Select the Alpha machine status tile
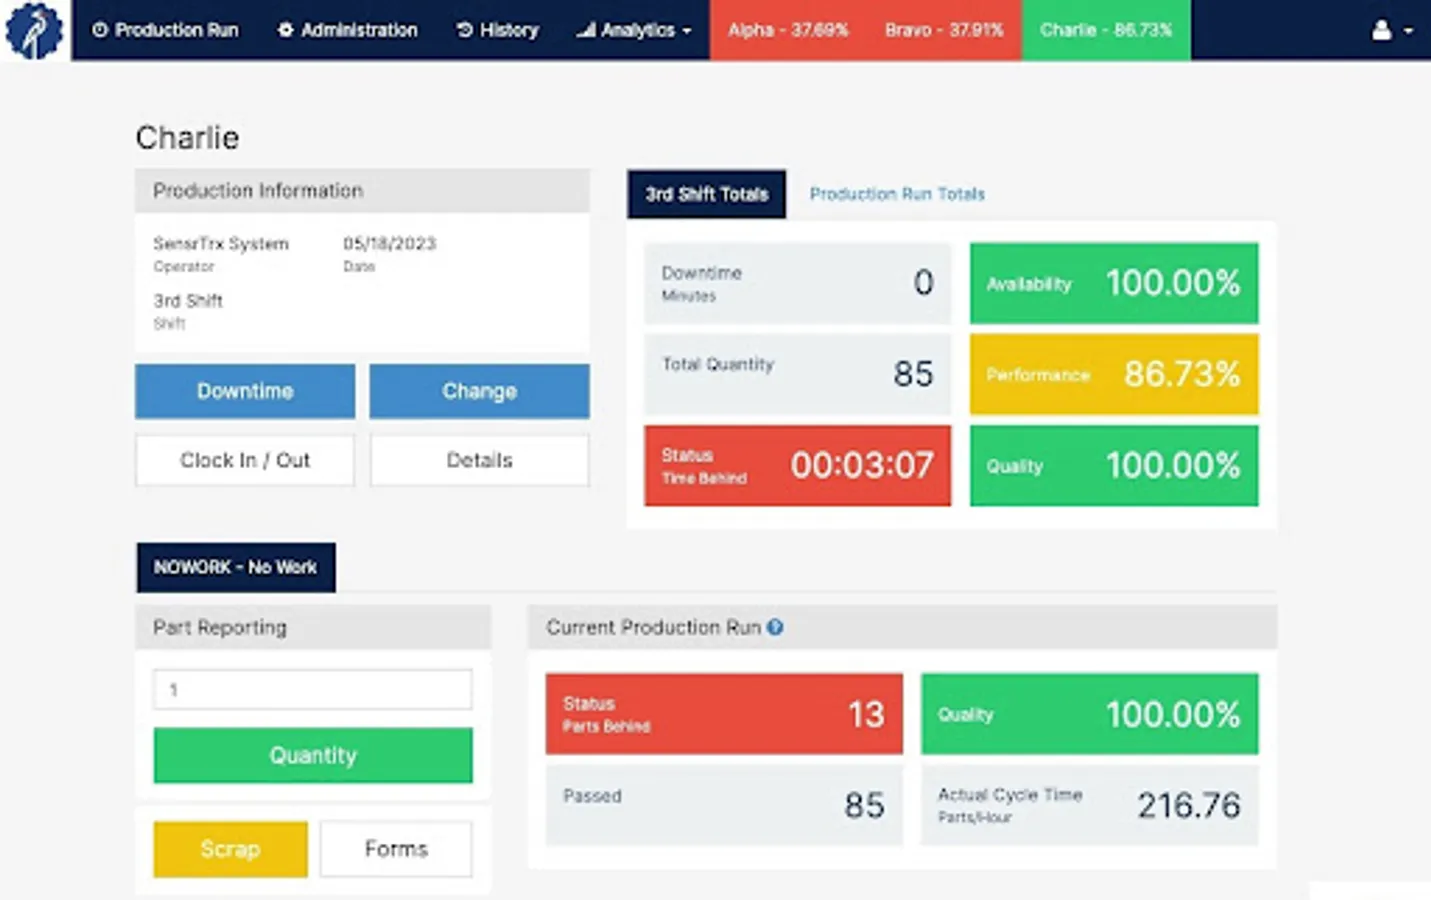 click(788, 30)
